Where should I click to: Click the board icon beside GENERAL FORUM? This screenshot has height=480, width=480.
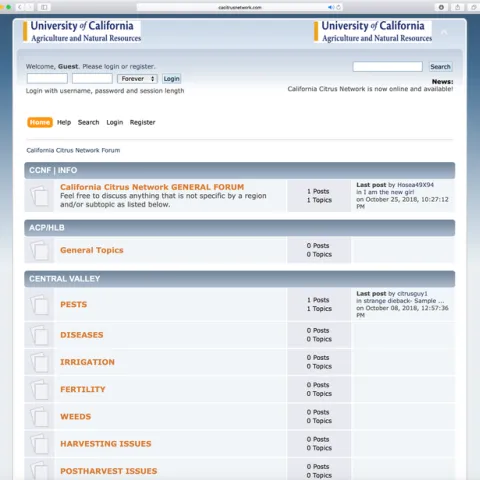(39, 196)
